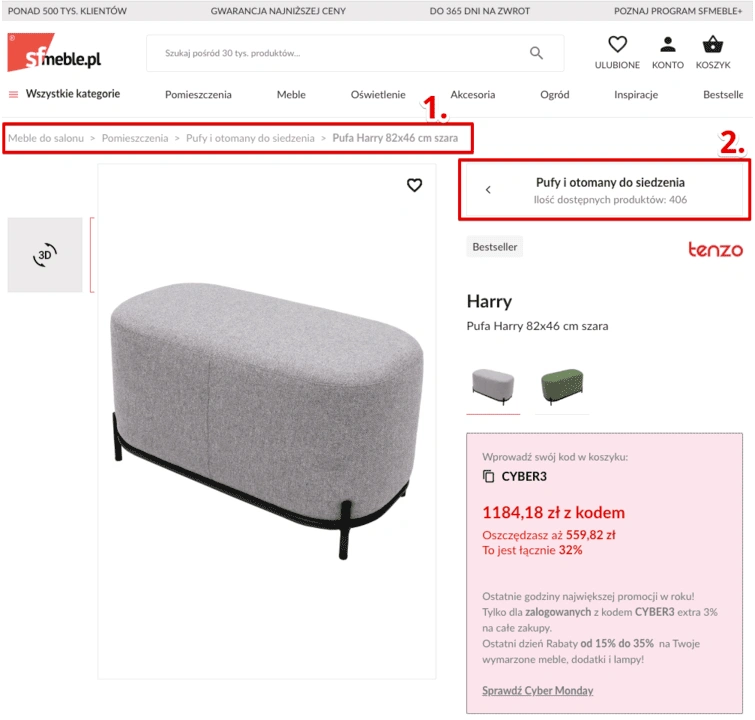Click the search magnifier icon
Screen dimensions: 755x720
pyautogui.click(x=536, y=53)
